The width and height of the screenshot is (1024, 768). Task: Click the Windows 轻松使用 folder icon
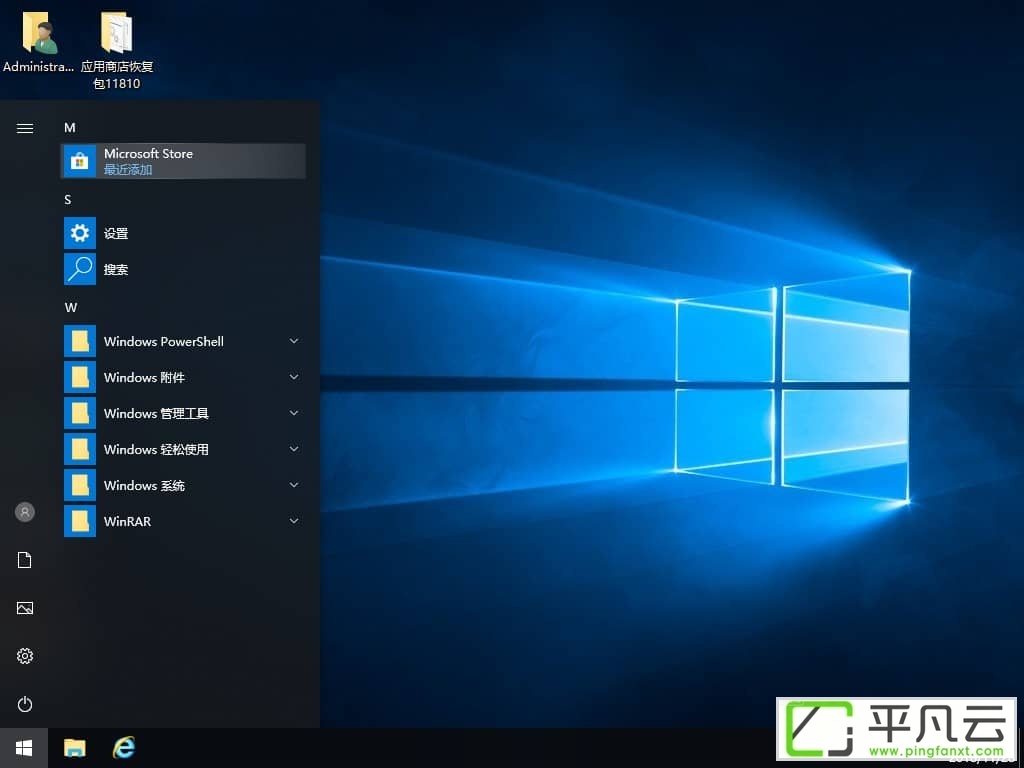pyautogui.click(x=80, y=449)
